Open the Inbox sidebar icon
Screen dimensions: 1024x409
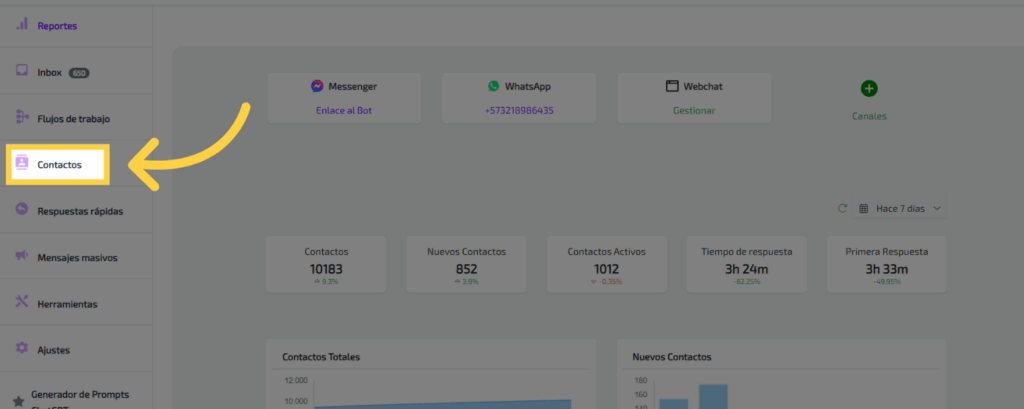click(22, 72)
